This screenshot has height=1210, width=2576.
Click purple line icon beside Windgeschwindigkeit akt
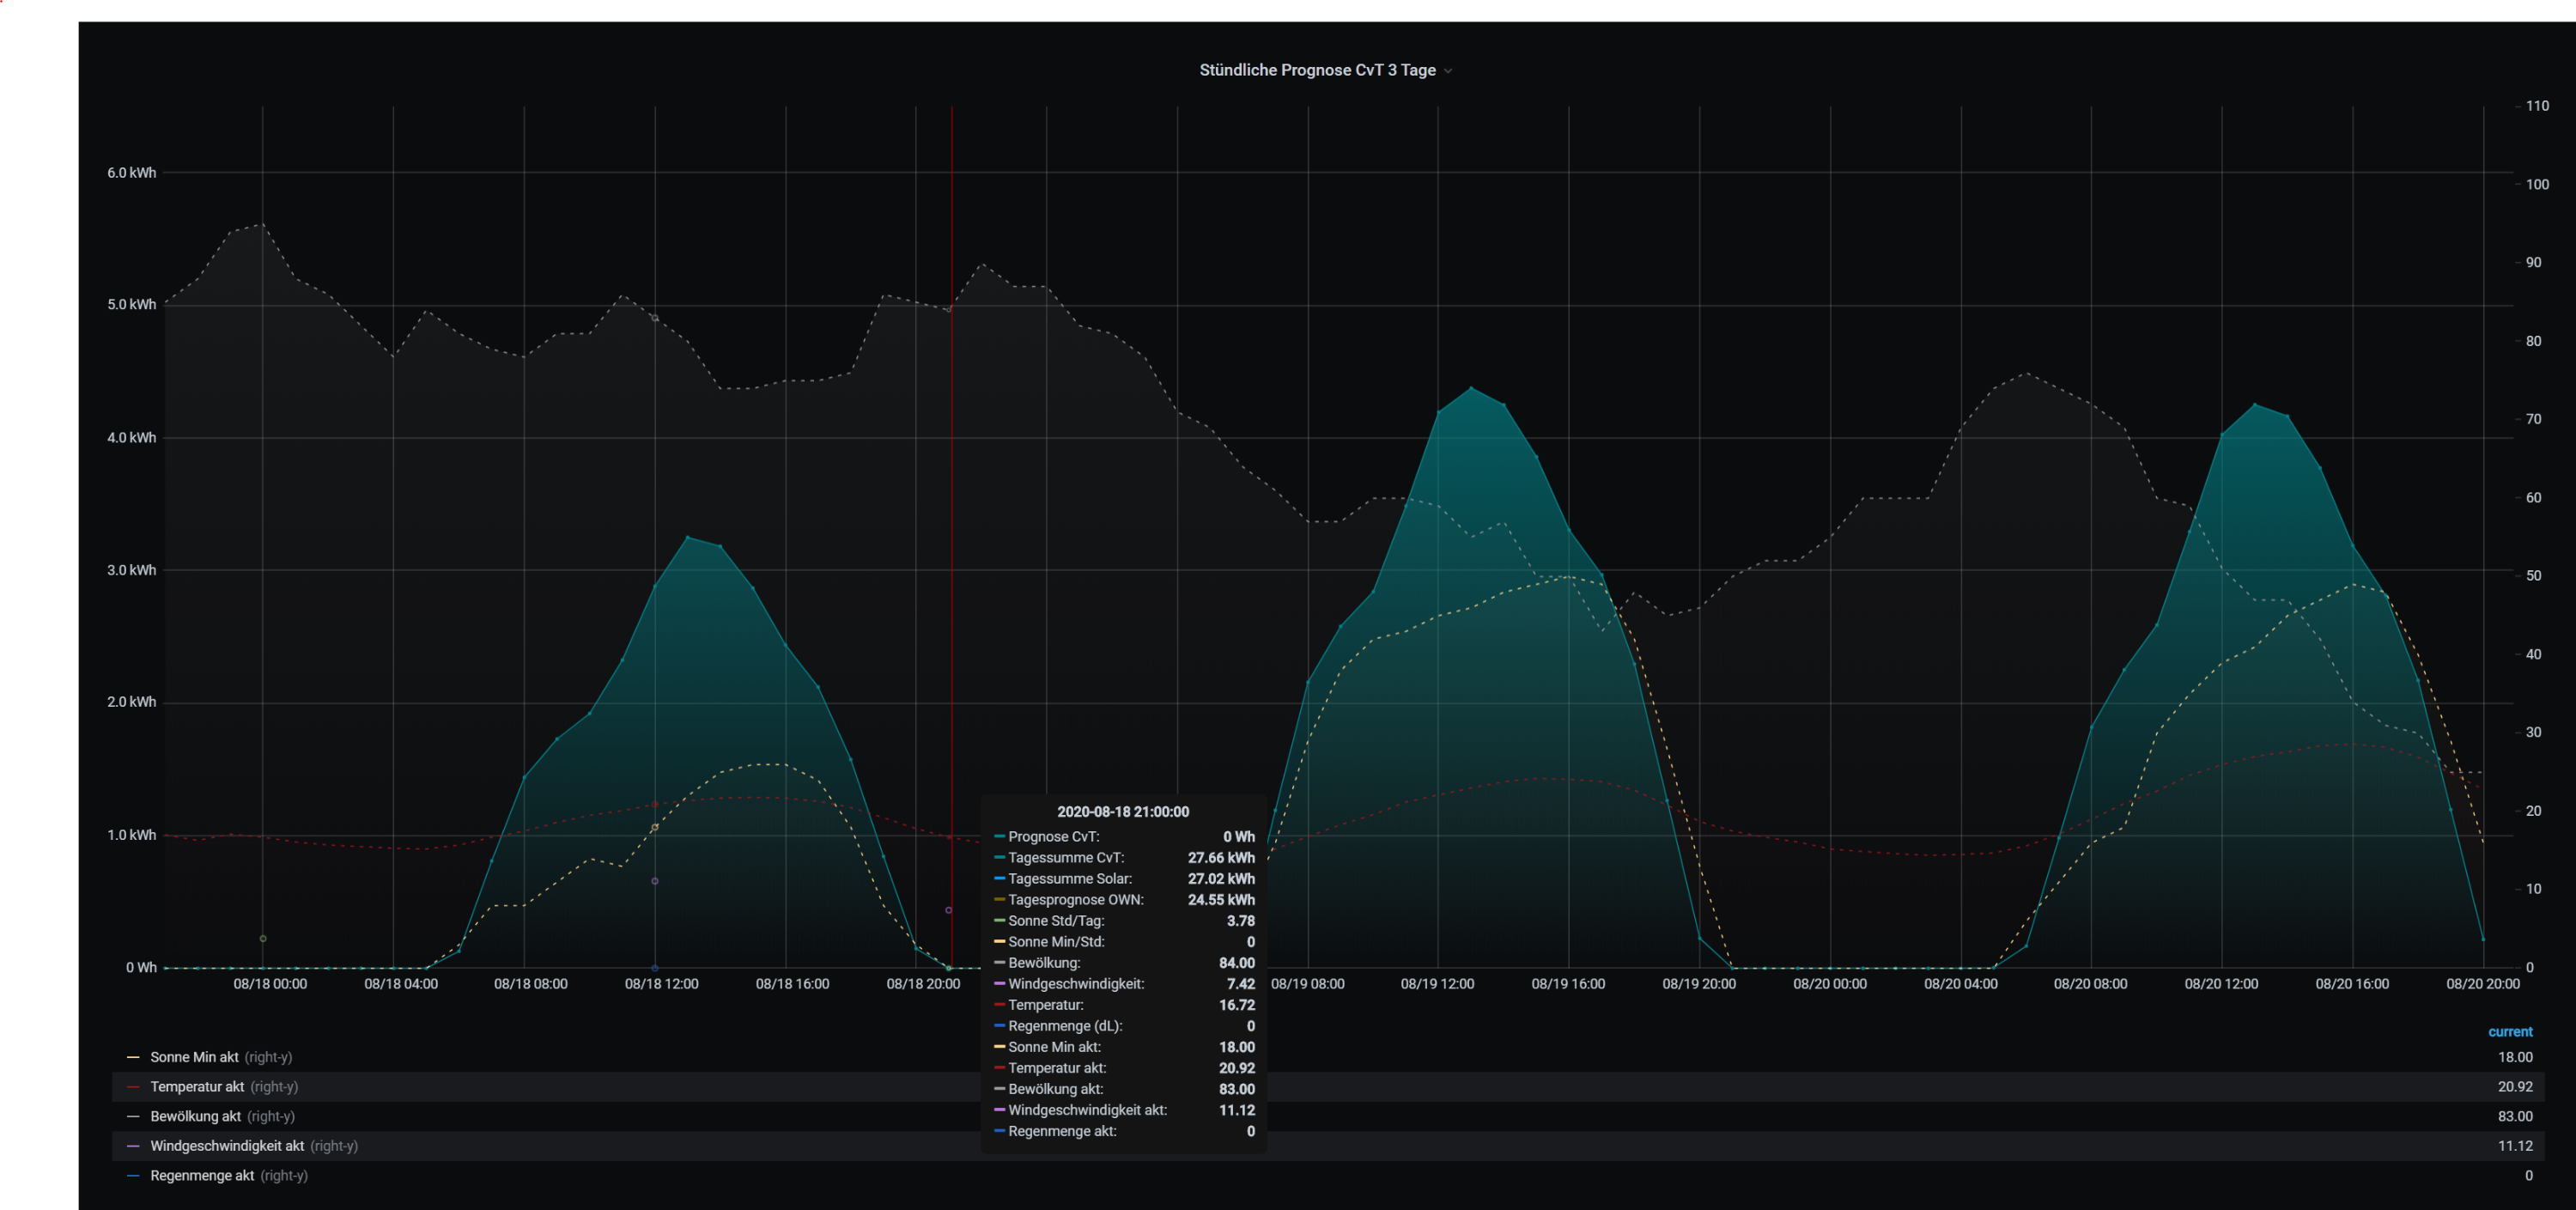point(133,1146)
